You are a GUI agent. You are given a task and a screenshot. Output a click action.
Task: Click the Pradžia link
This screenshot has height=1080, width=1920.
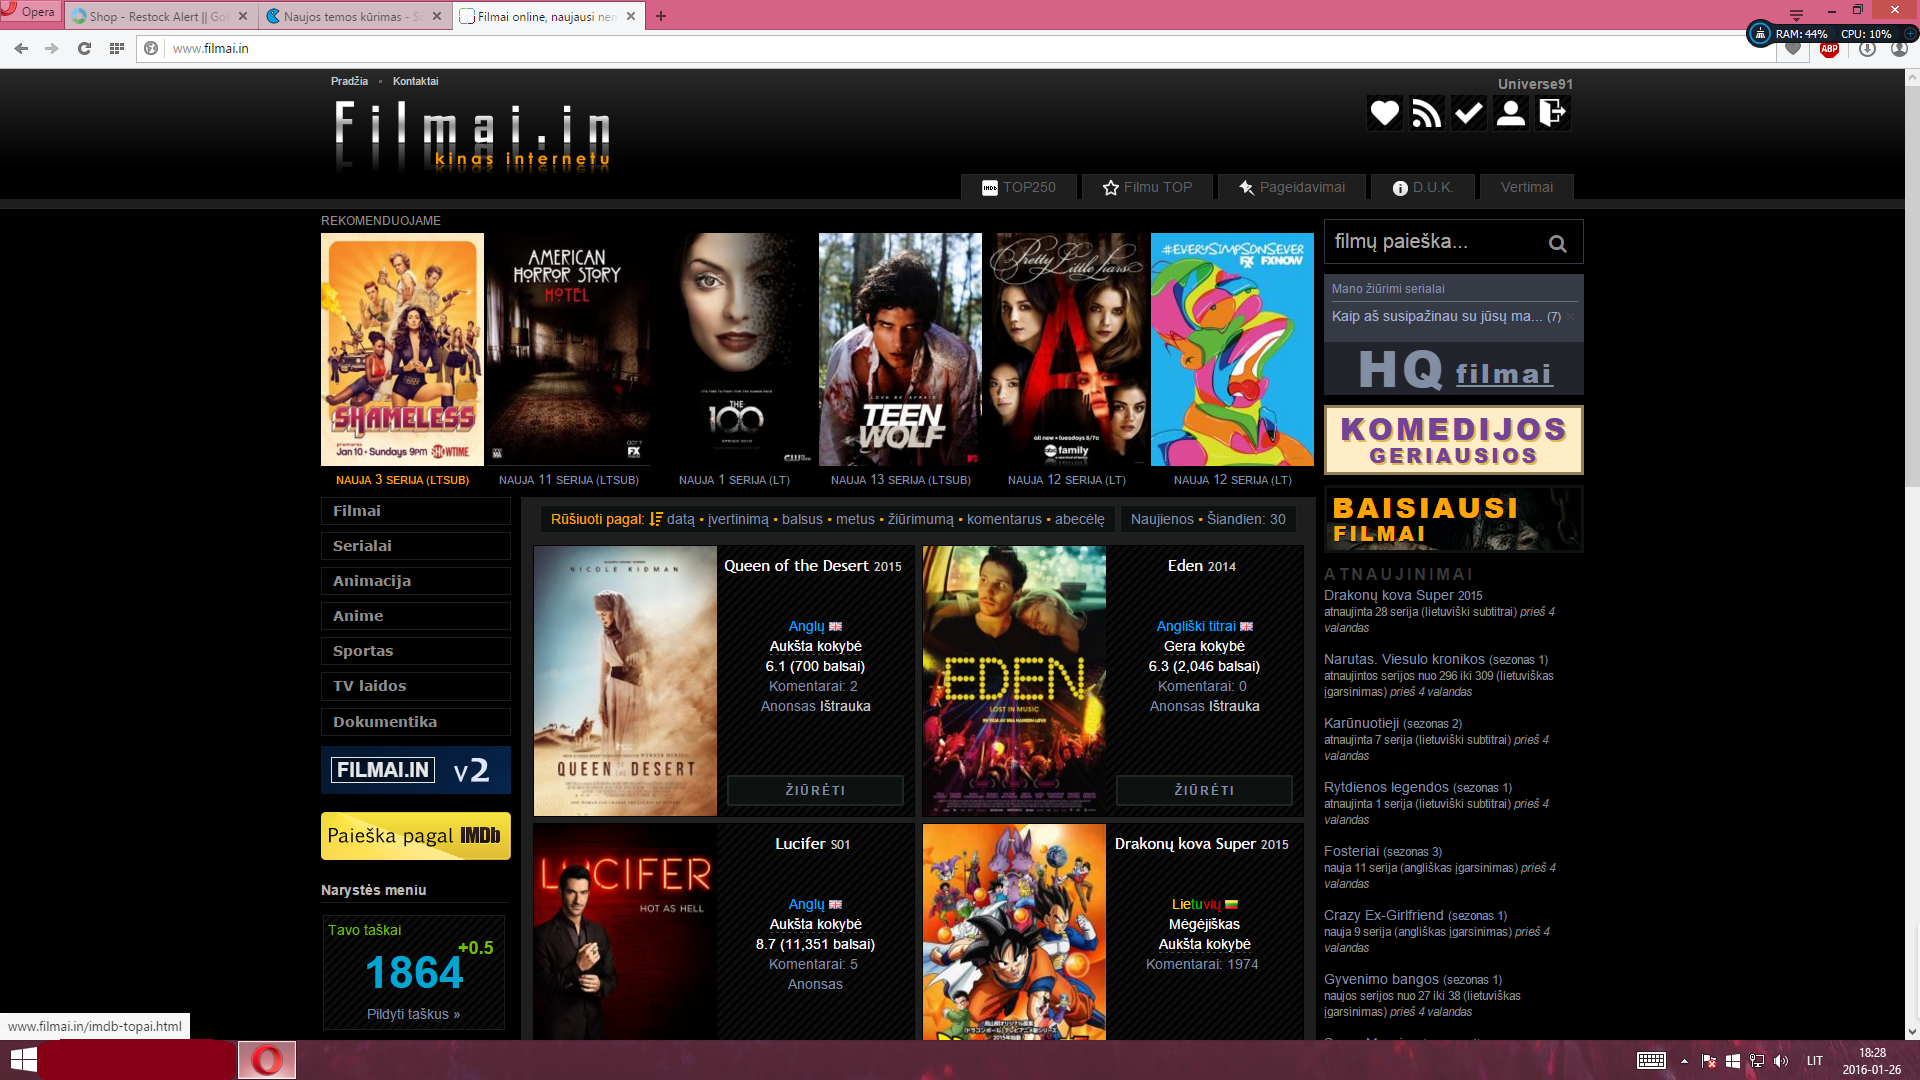click(x=349, y=81)
